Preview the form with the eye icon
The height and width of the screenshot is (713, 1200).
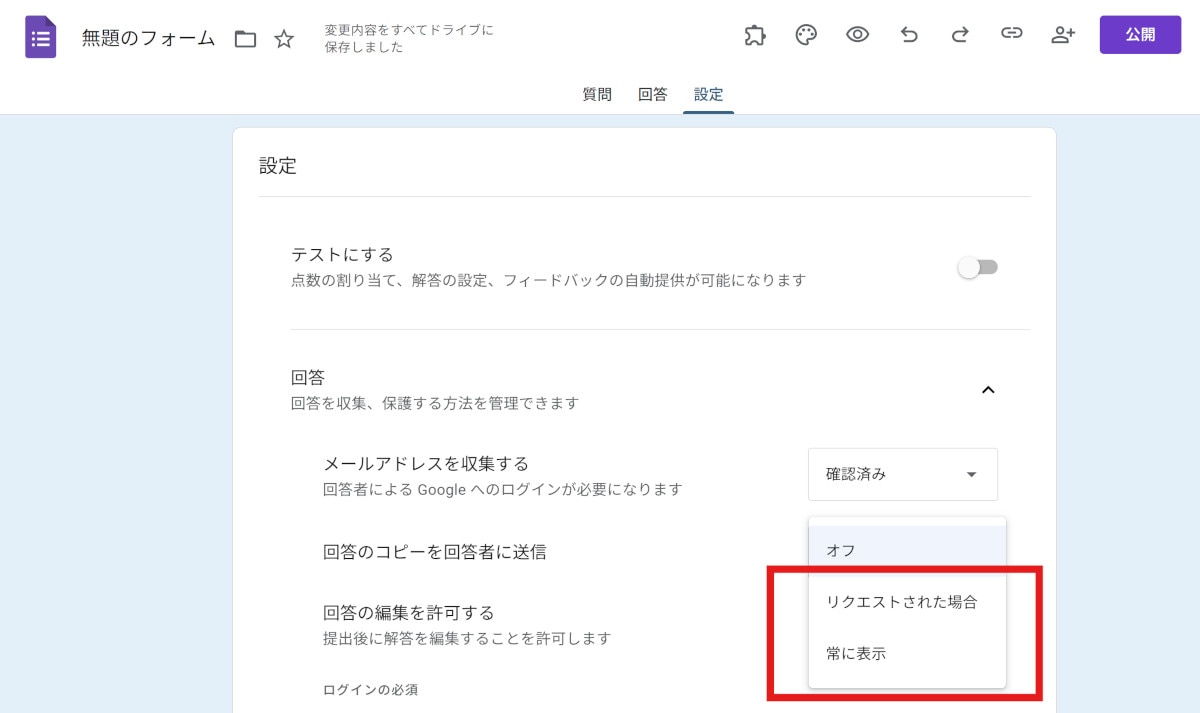[857, 34]
